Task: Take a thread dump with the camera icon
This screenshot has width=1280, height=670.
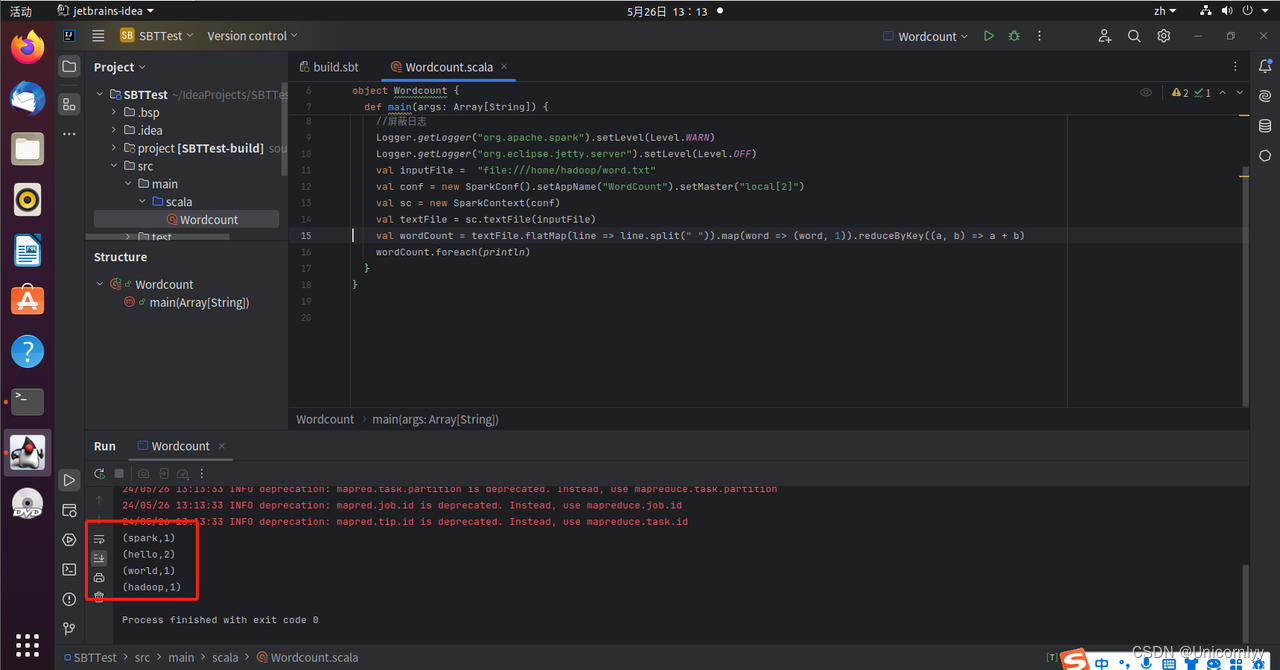Action: (144, 474)
